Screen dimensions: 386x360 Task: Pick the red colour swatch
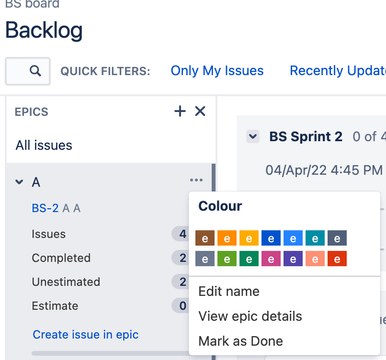tap(337, 258)
